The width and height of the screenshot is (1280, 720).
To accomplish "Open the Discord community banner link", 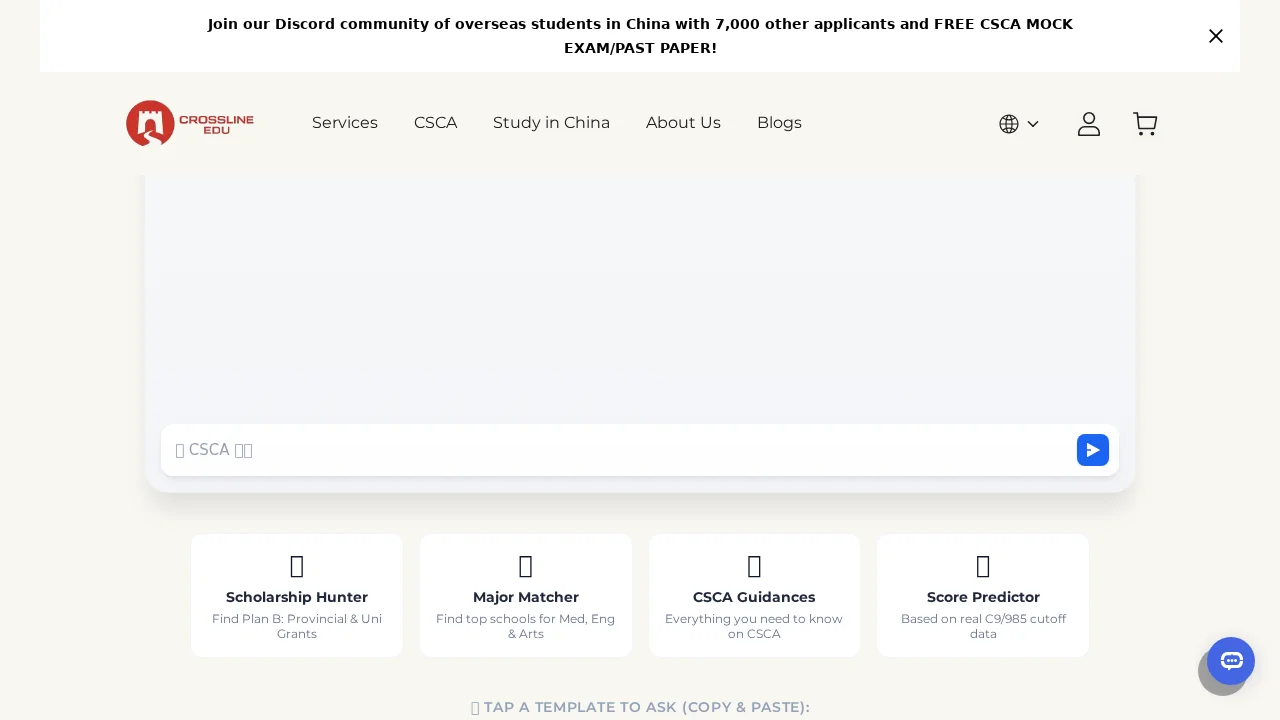I will 640,36.
